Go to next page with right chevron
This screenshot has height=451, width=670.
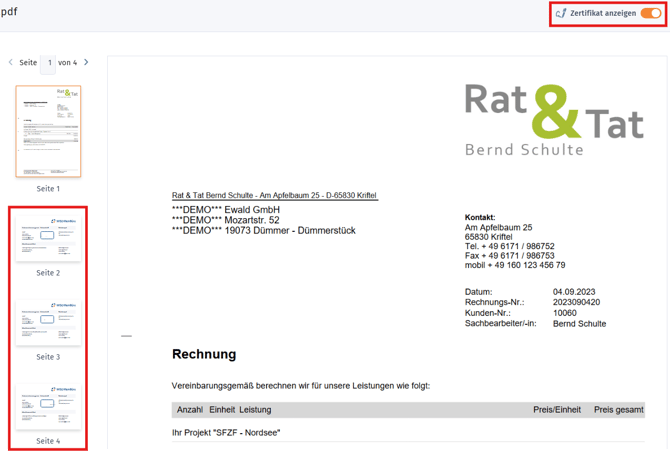coord(86,62)
